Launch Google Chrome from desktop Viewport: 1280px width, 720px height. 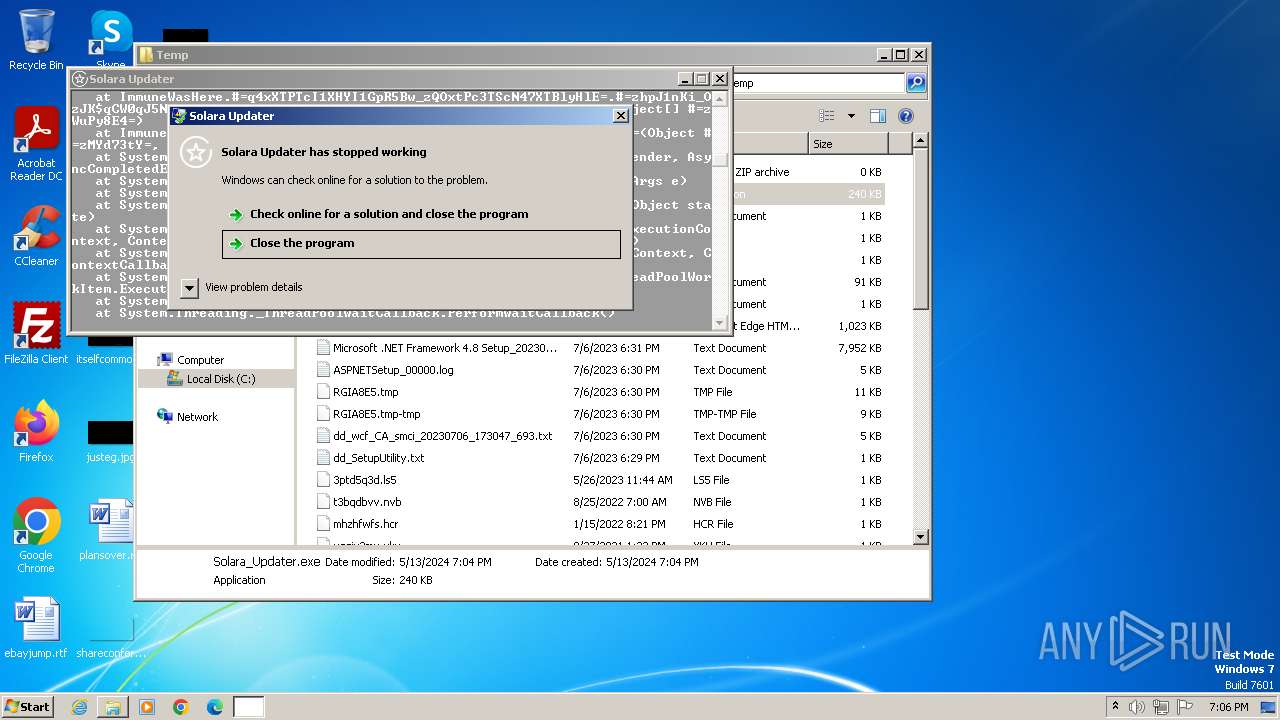click(36, 536)
